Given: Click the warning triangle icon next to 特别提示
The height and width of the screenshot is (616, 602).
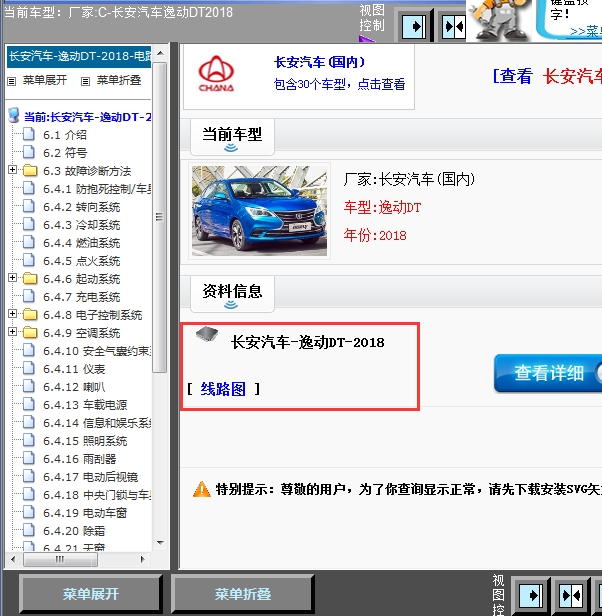Looking at the screenshot, I should click(x=202, y=489).
